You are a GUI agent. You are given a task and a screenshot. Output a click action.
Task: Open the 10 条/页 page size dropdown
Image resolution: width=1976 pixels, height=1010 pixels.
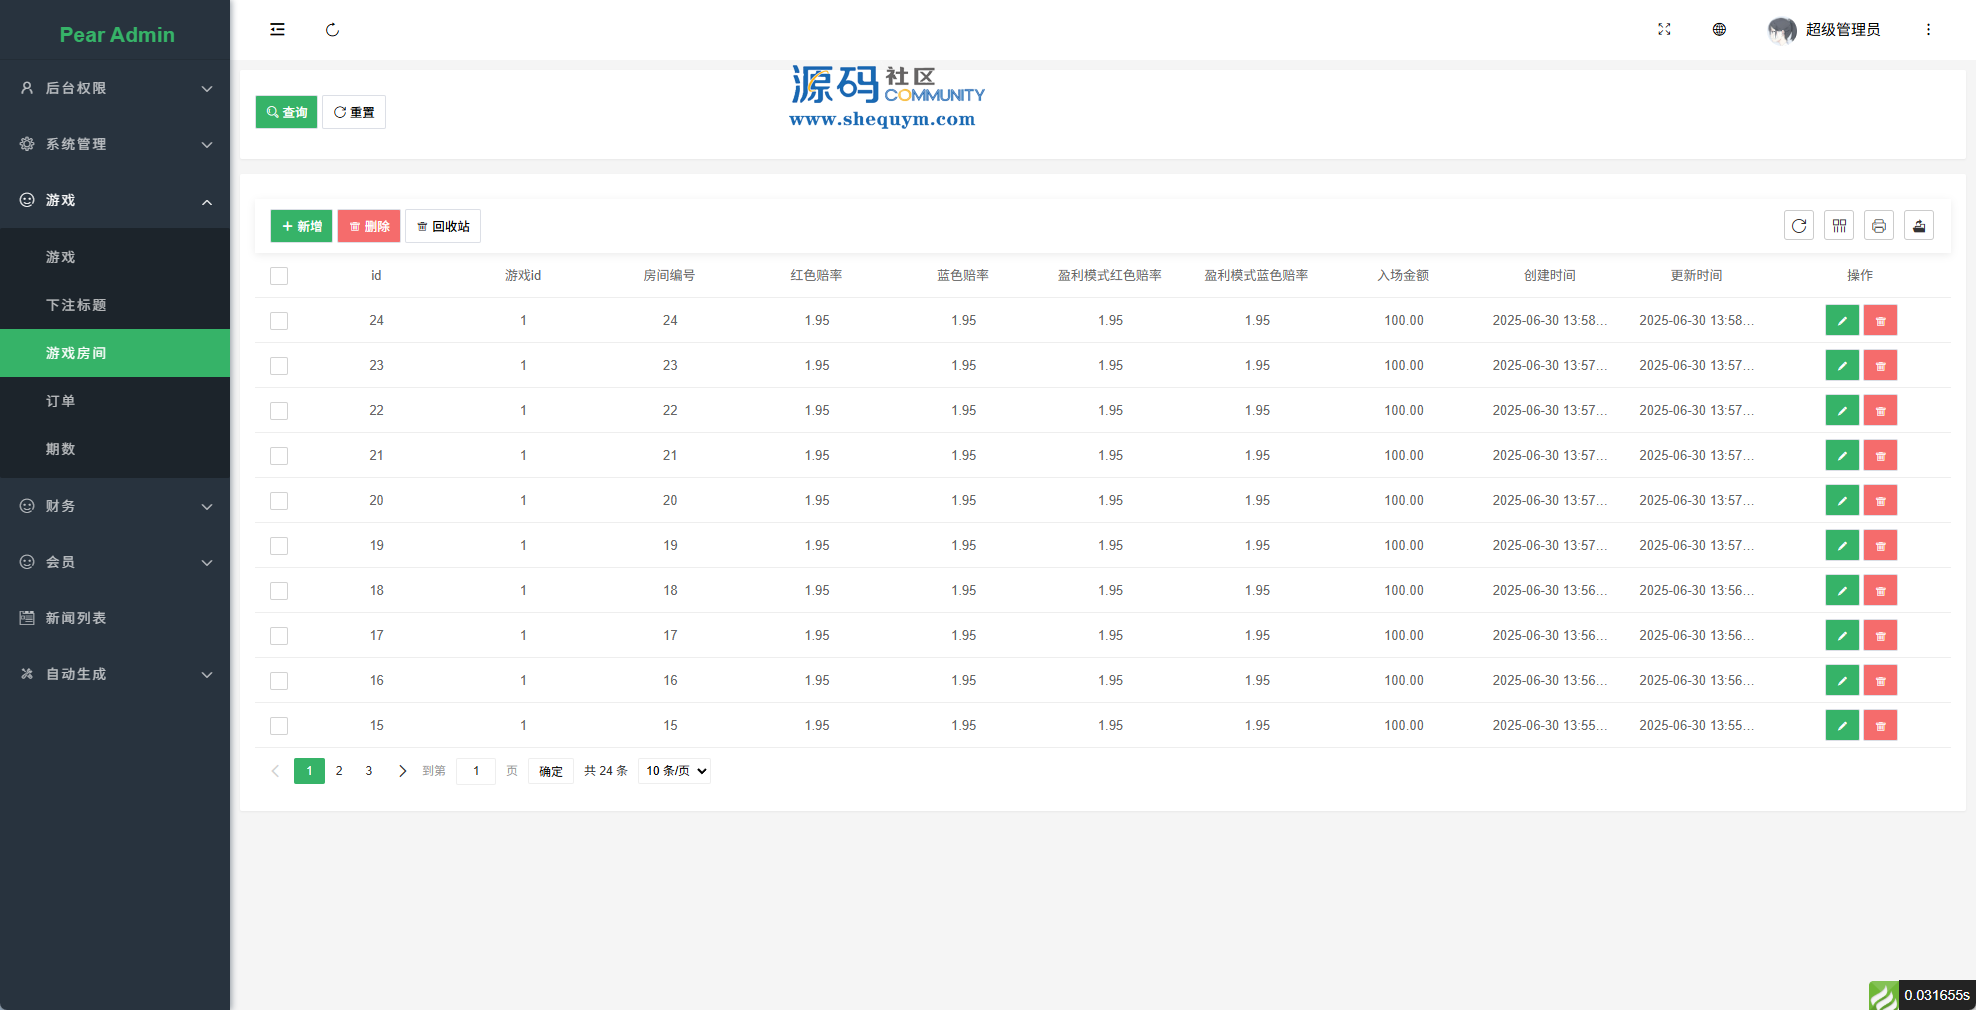click(675, 771)
